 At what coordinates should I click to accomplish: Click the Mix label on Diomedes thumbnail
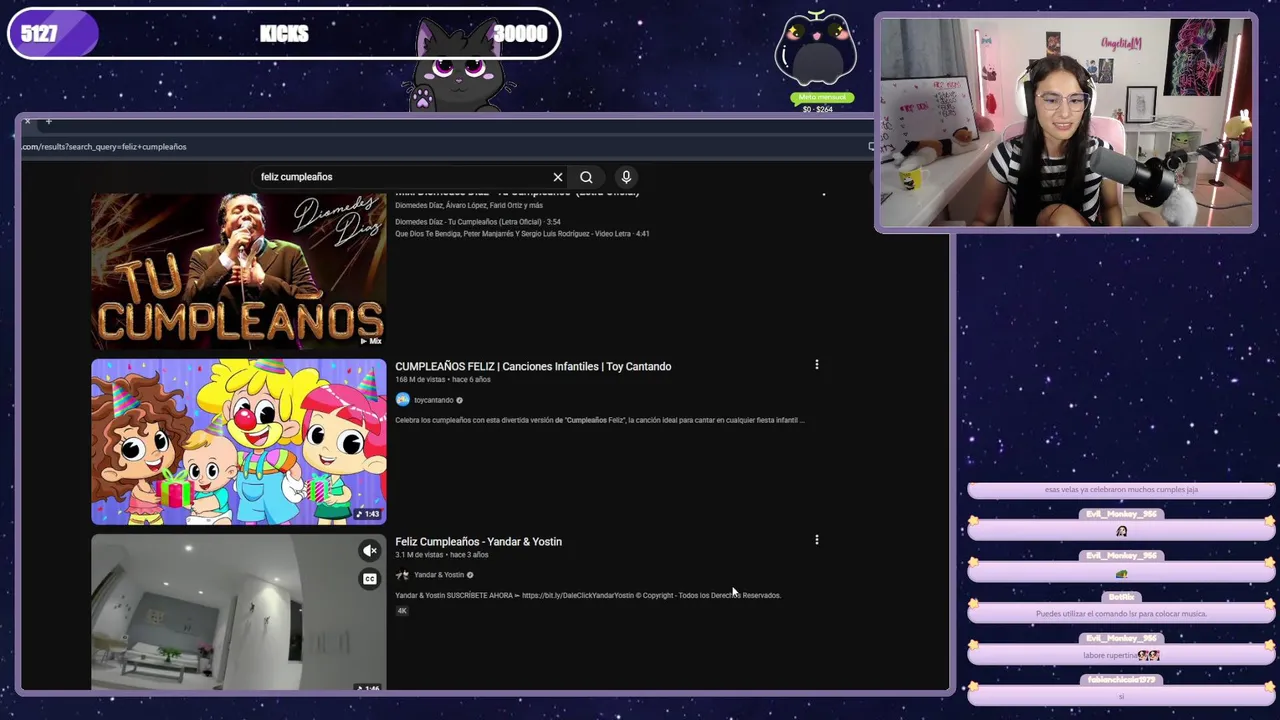[371, 341]
